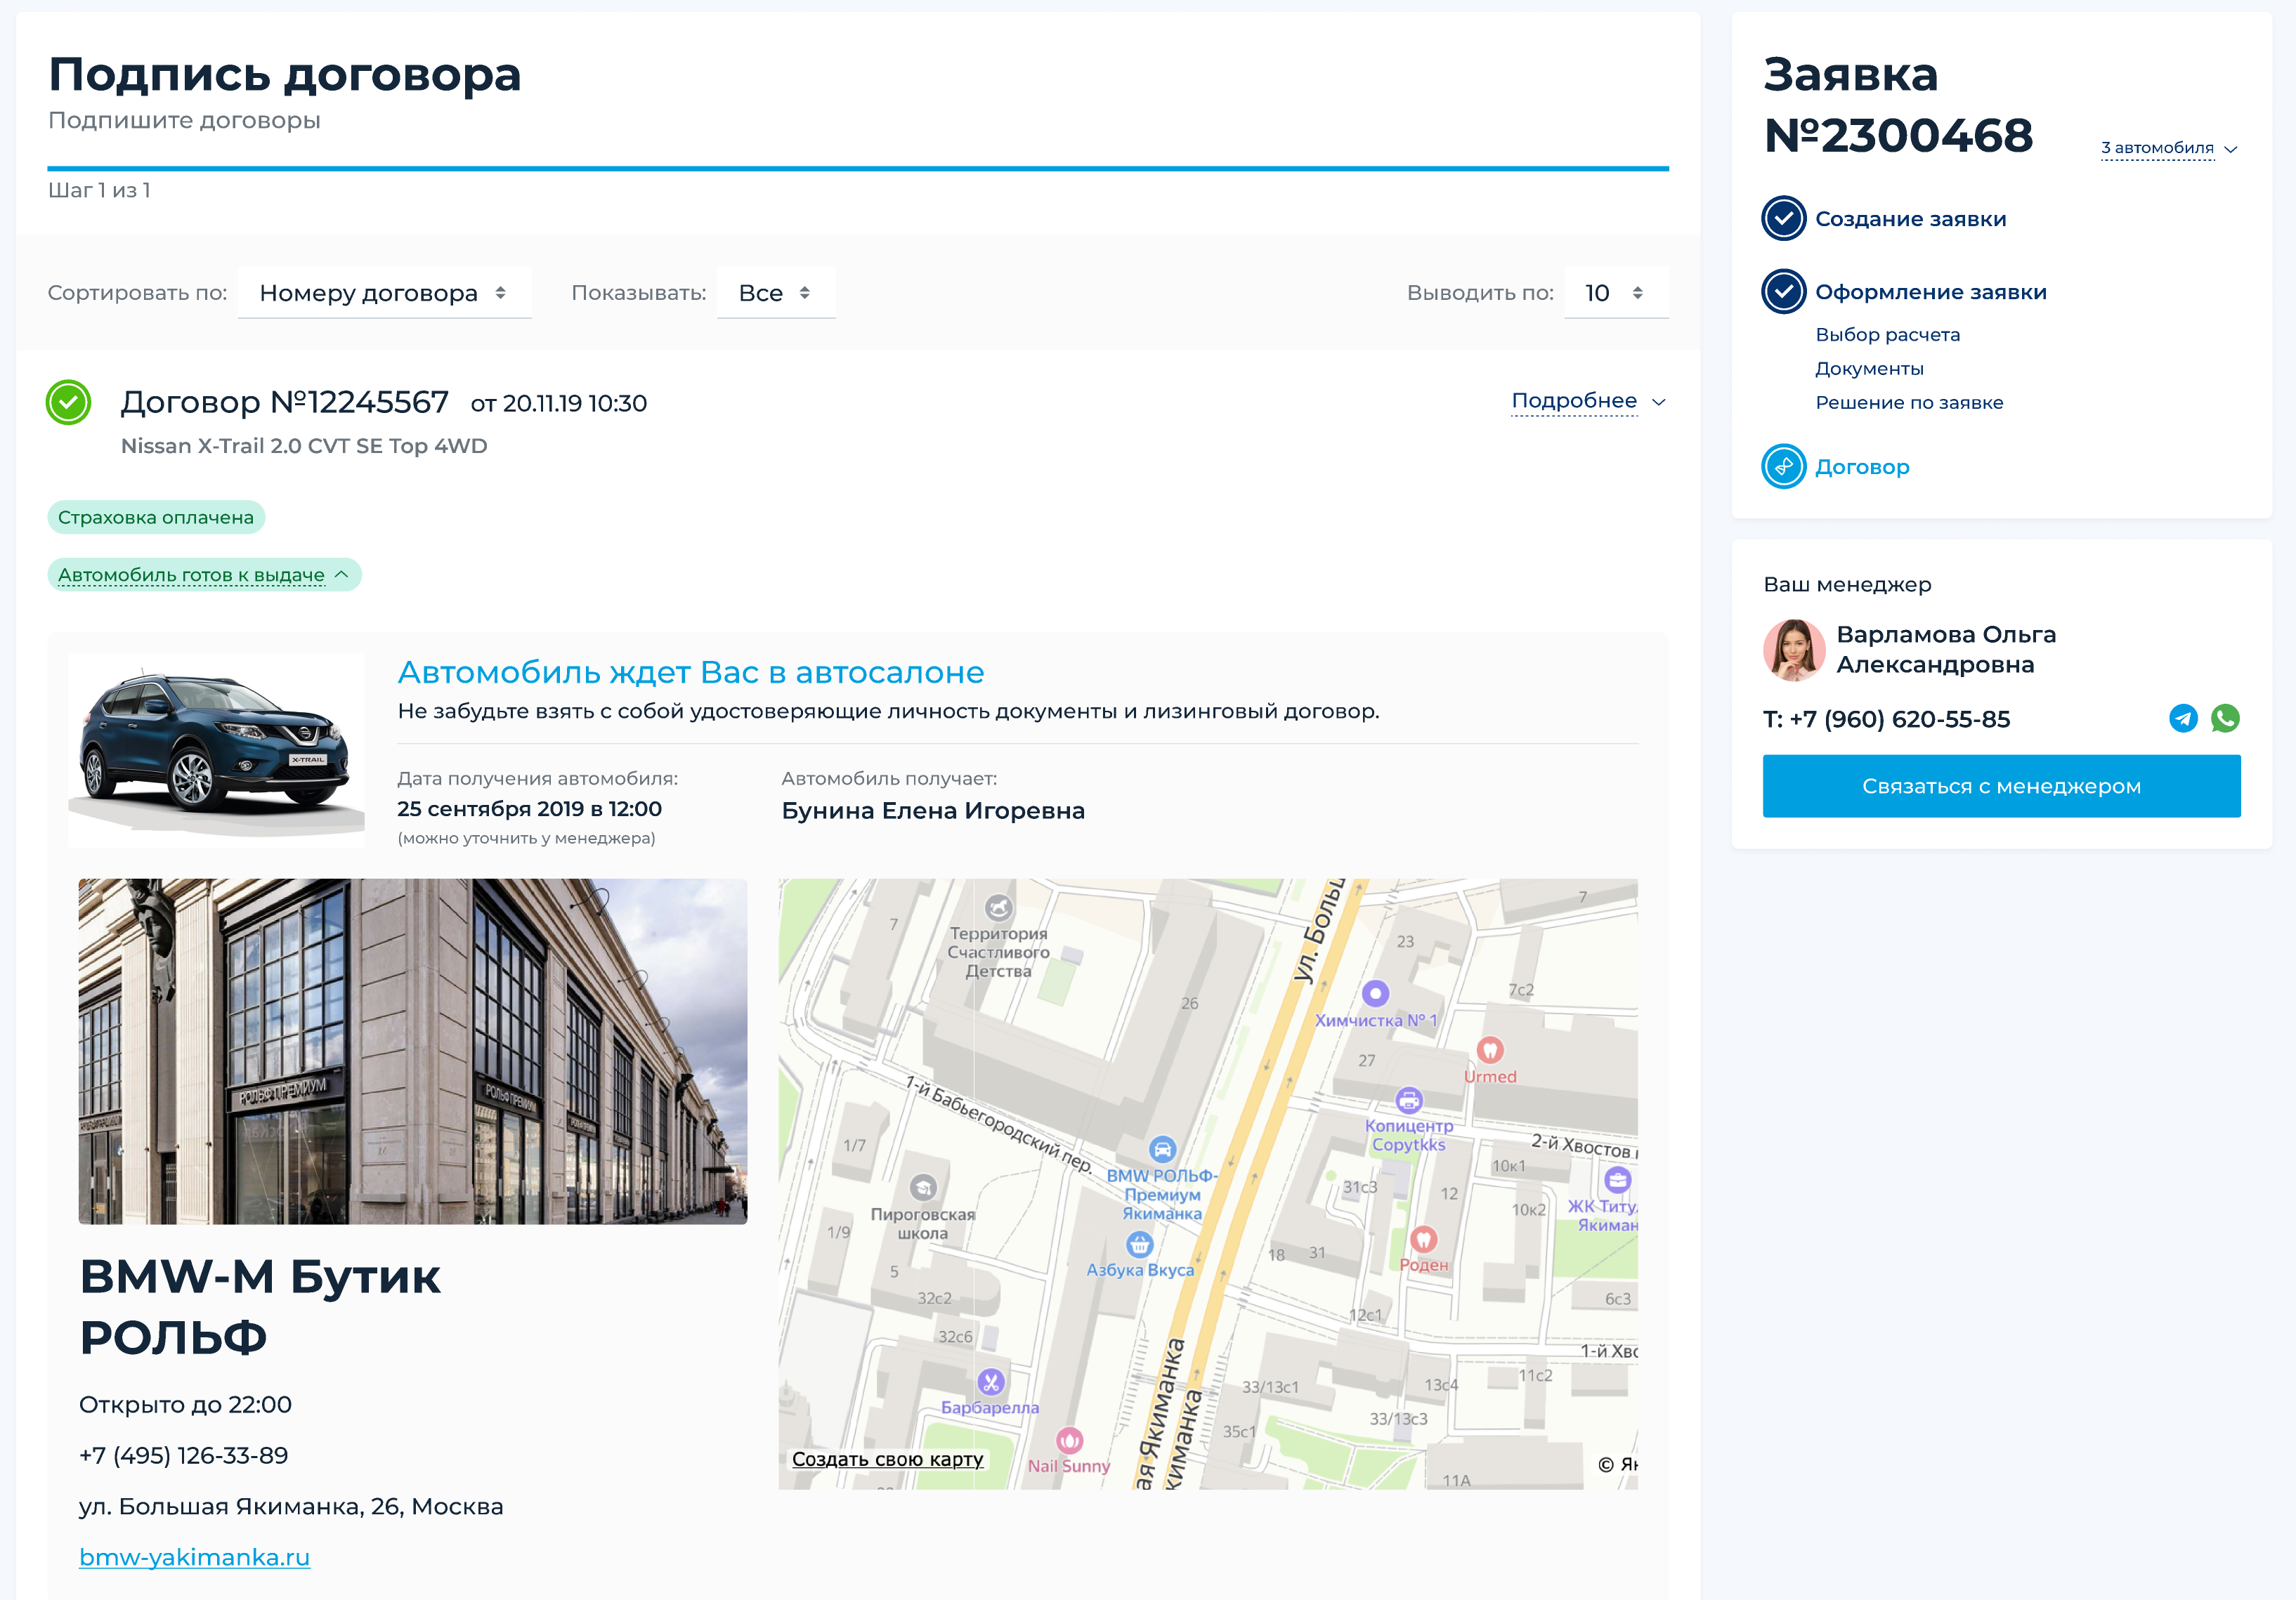Click the Копицентр Copytkks map marker

pyautogui.click(x=1409, y=1100)
